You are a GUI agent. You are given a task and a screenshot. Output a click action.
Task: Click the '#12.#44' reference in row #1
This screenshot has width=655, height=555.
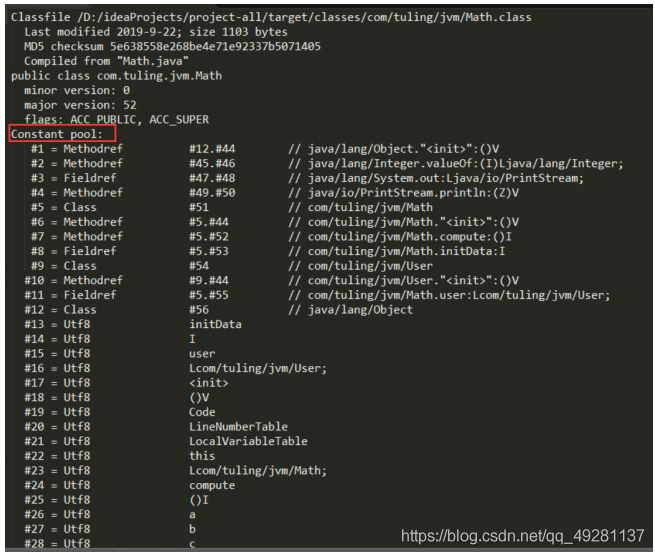tap(212, 149)
